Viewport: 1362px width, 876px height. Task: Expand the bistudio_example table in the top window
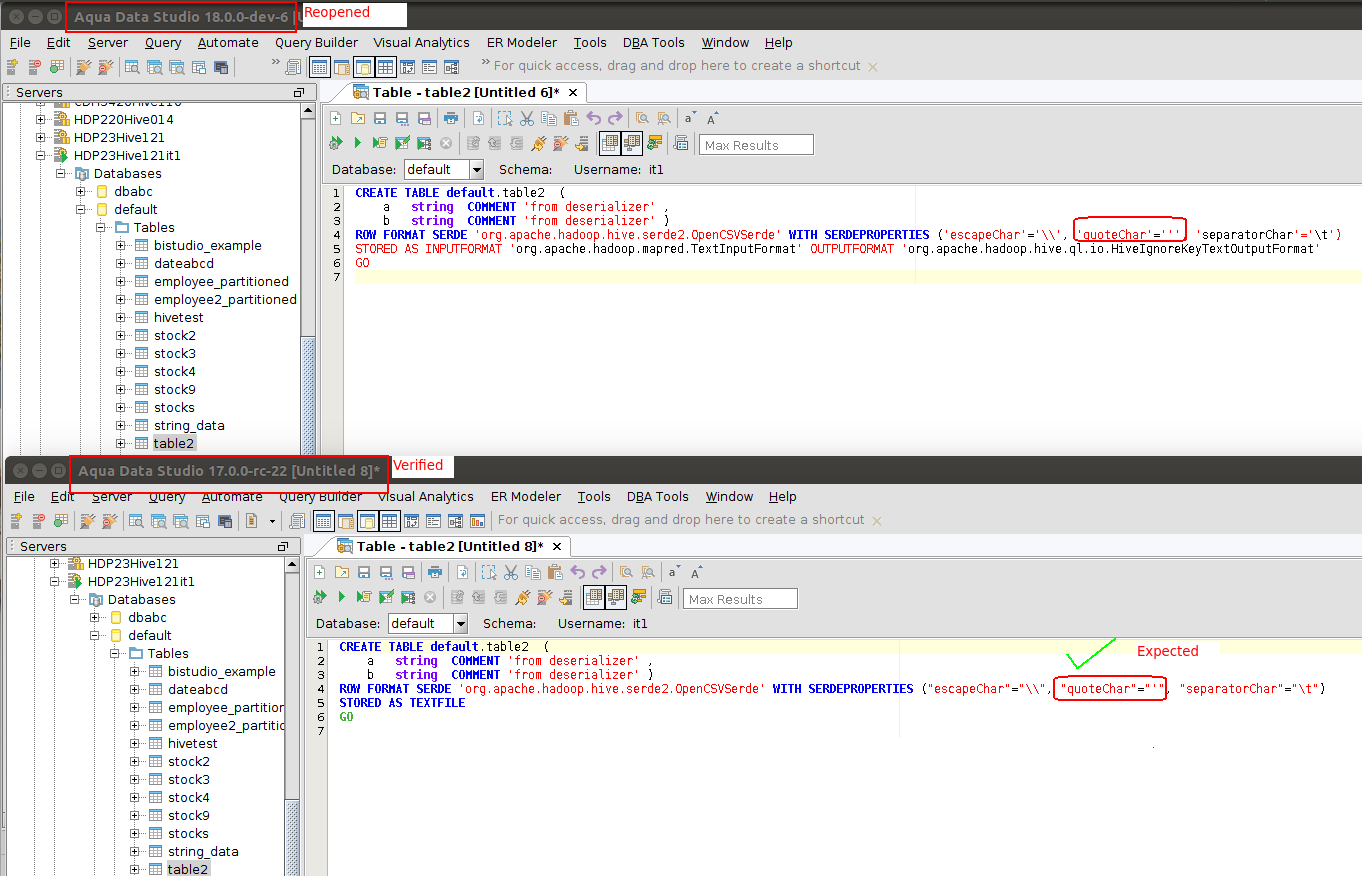121,245
